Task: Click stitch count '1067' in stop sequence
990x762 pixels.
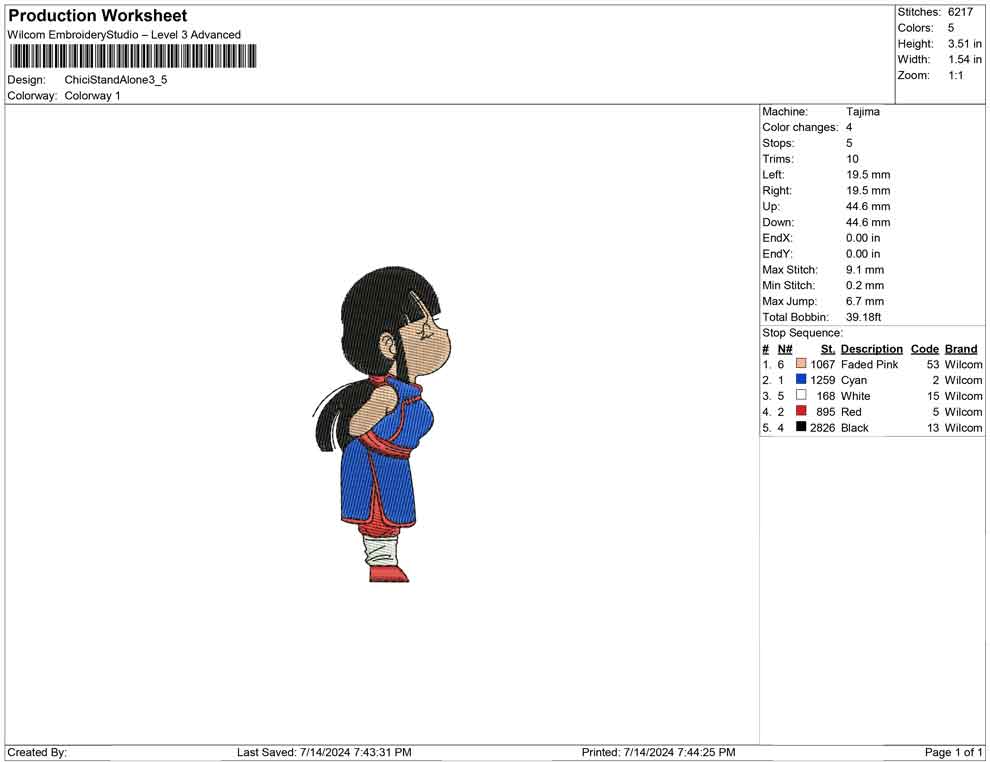Action: pos(823,364)
